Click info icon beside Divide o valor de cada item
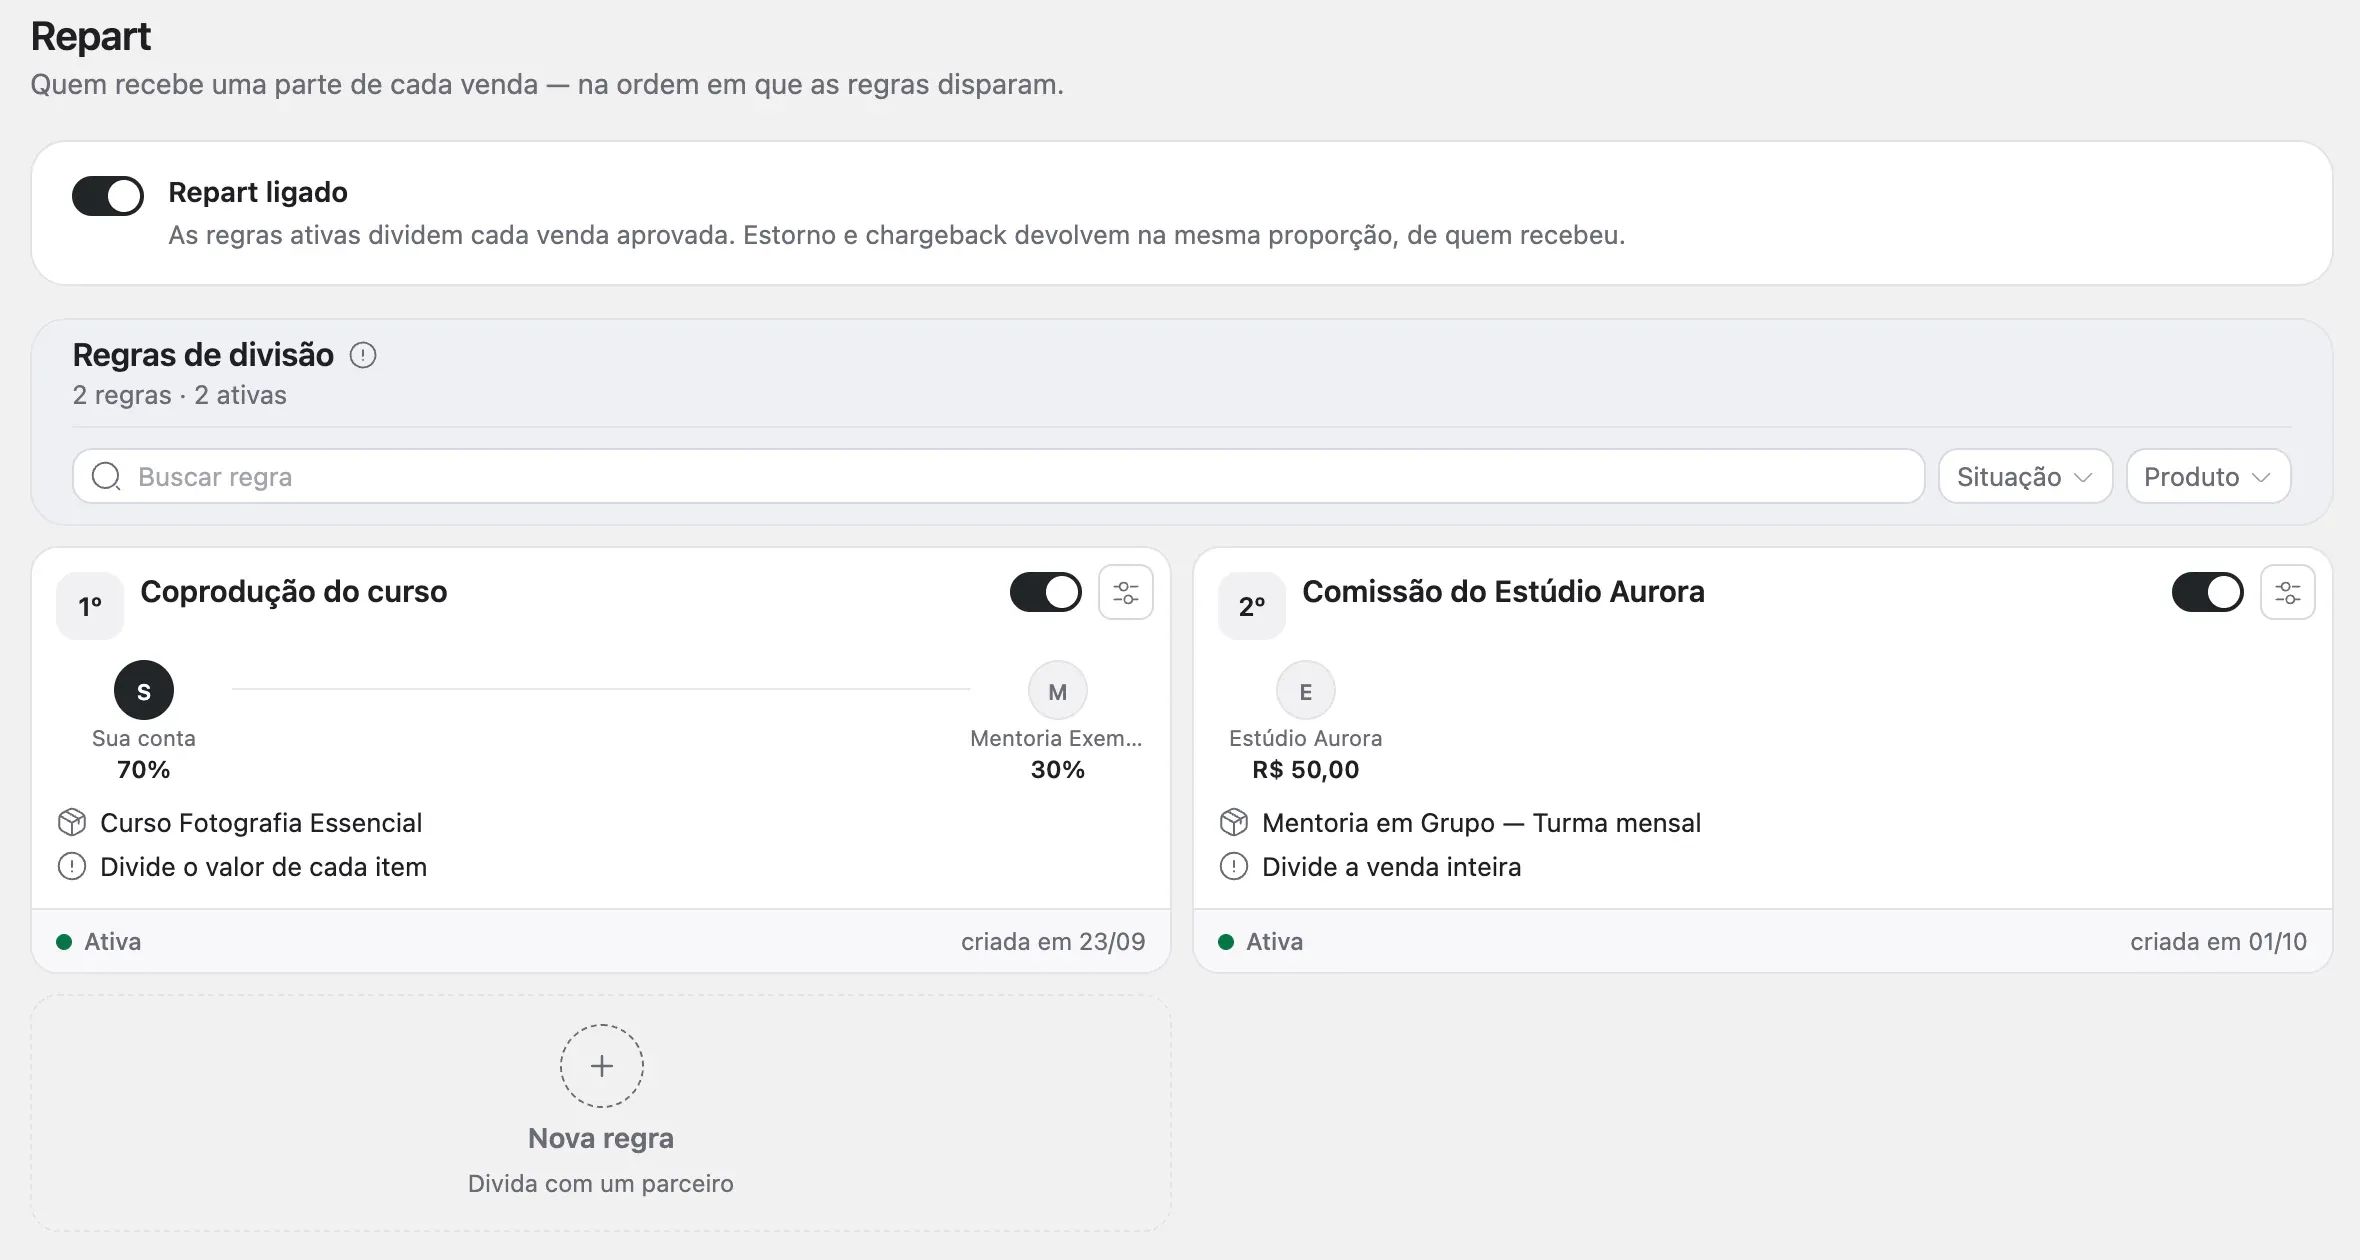This screenshot has width=2360, height=1260. tap(72, 866)
